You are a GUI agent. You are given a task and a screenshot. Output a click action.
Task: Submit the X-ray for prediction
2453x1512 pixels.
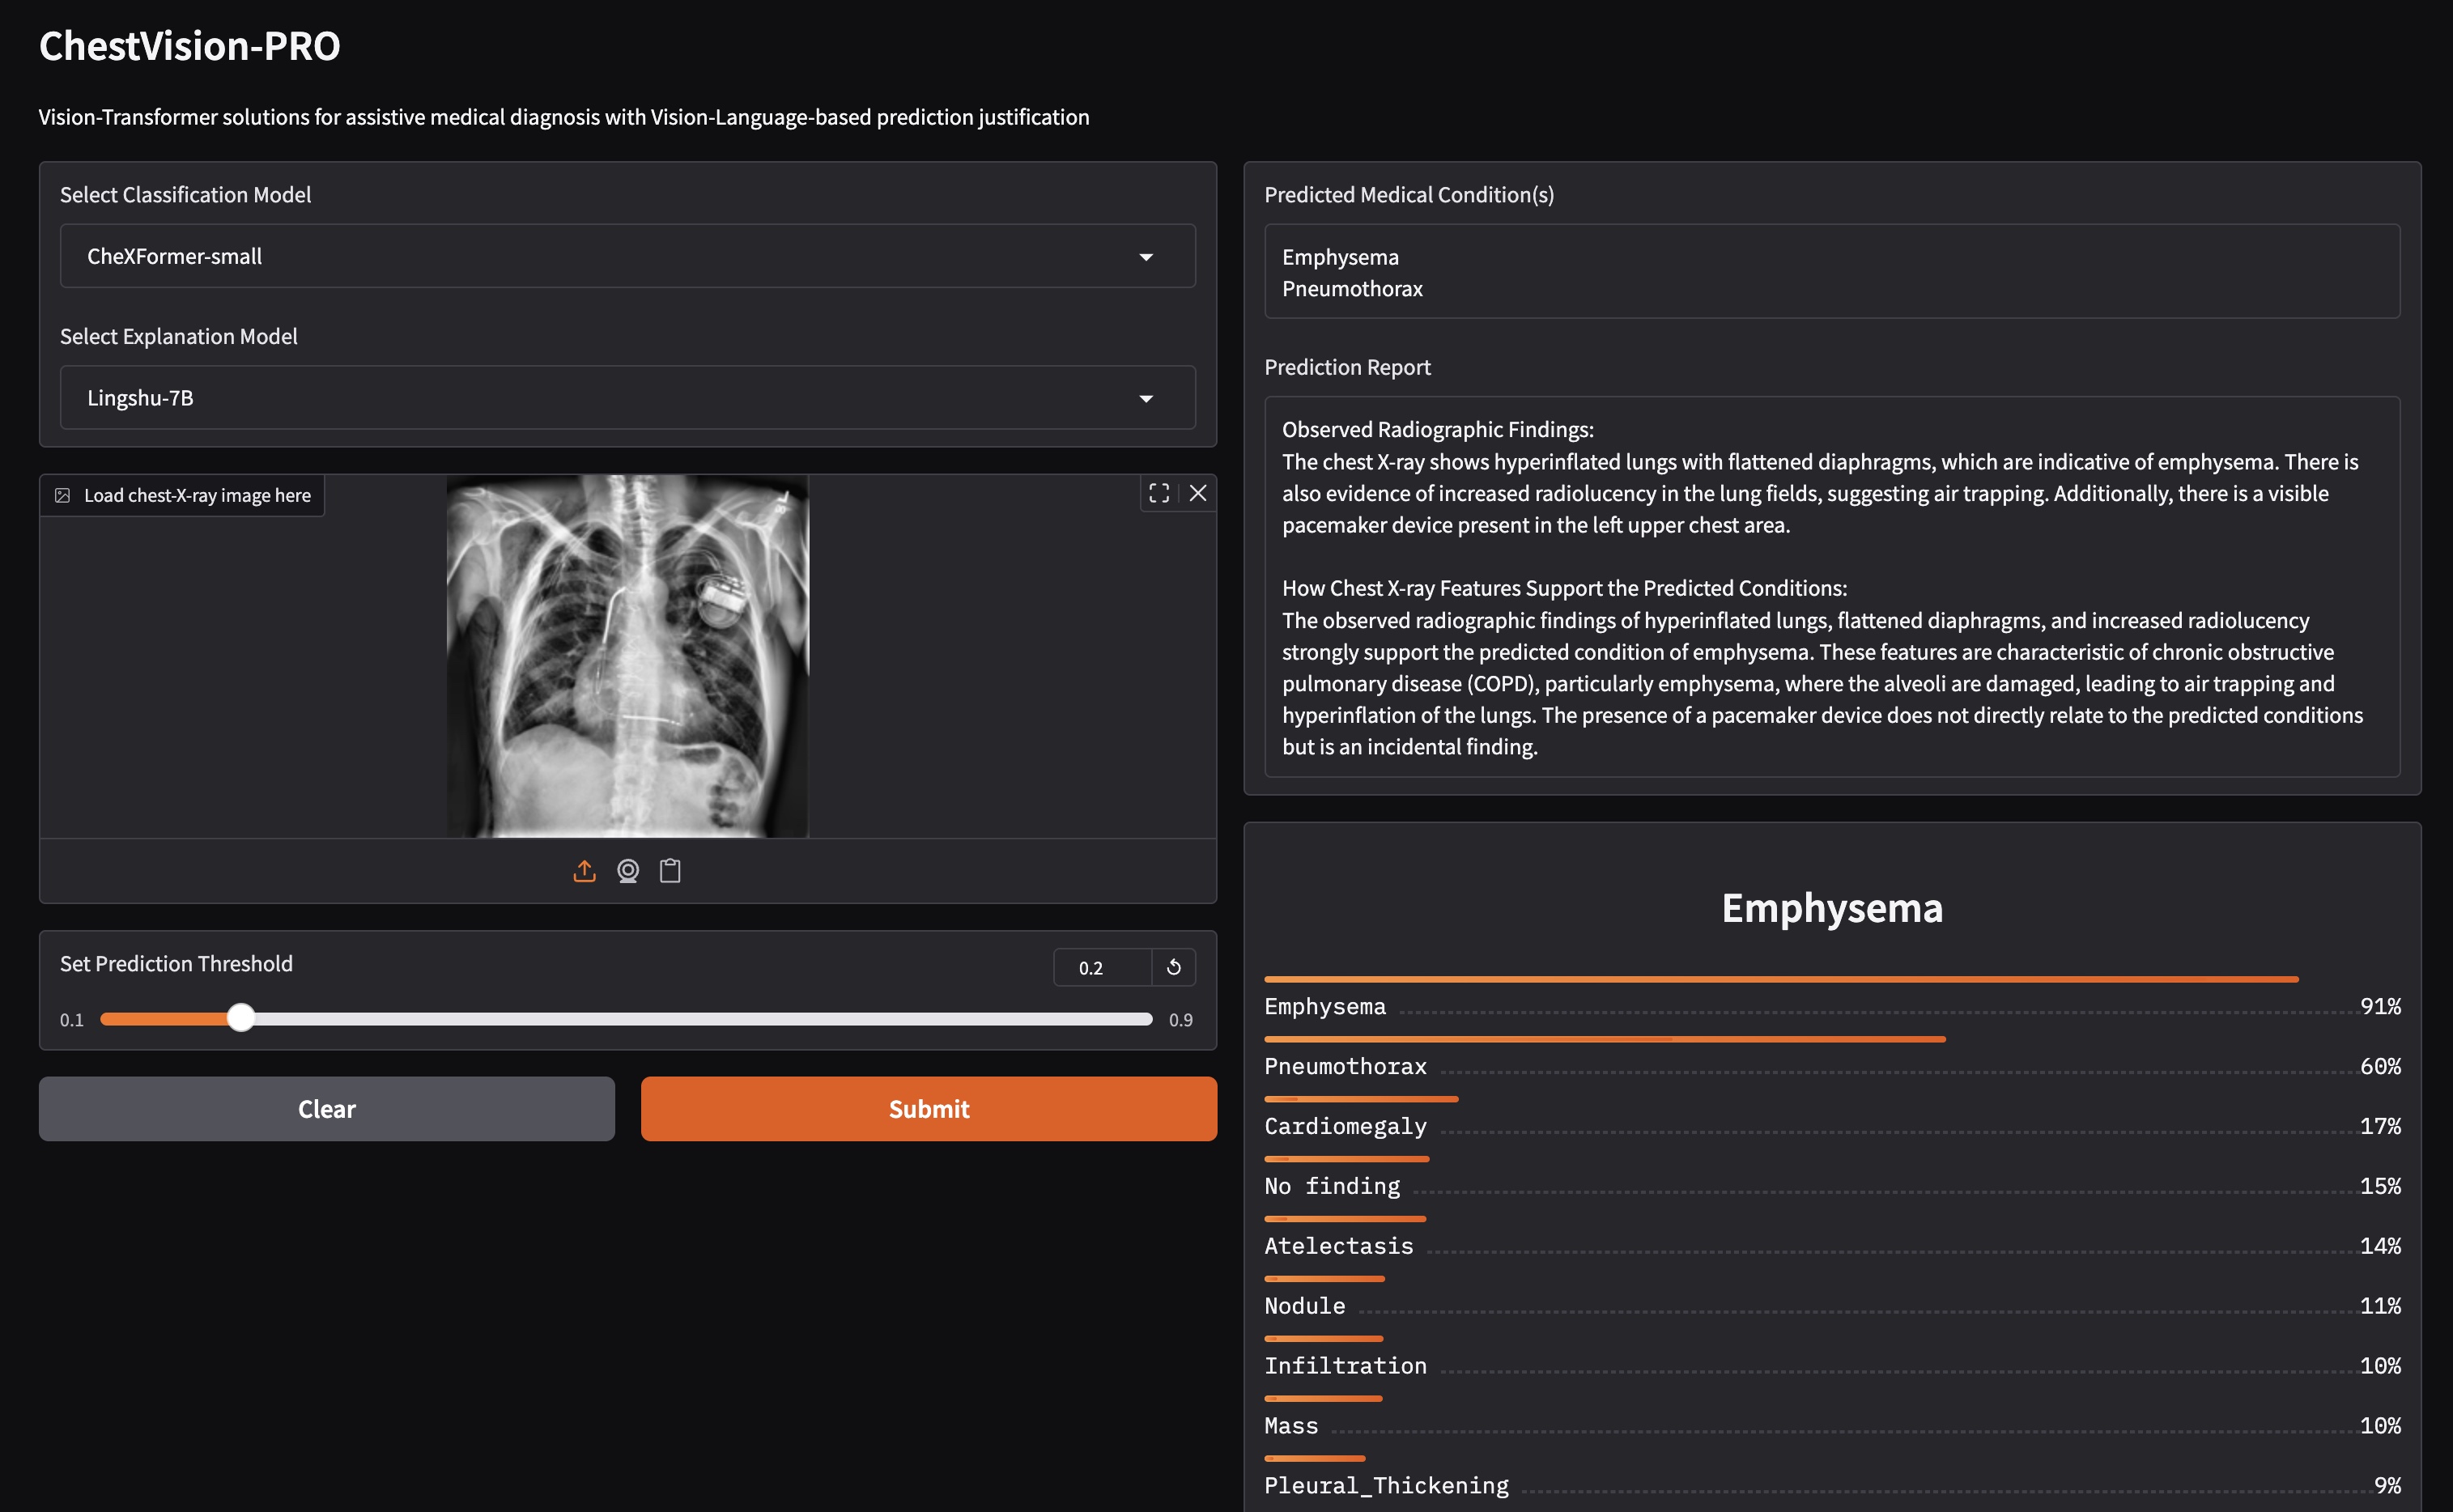[927, 1108]
